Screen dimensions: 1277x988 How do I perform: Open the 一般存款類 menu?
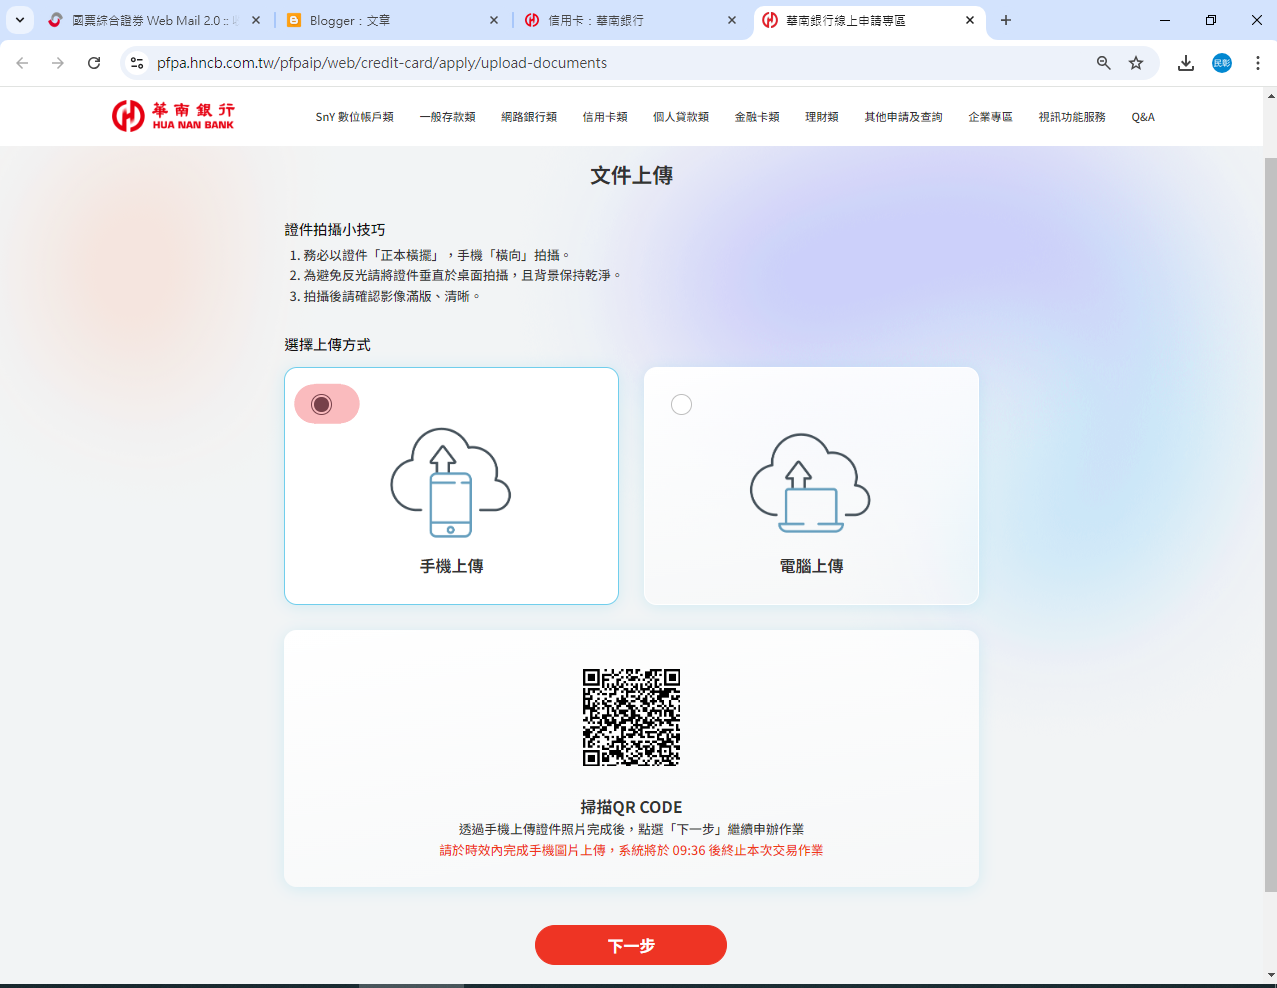point(447,117)
